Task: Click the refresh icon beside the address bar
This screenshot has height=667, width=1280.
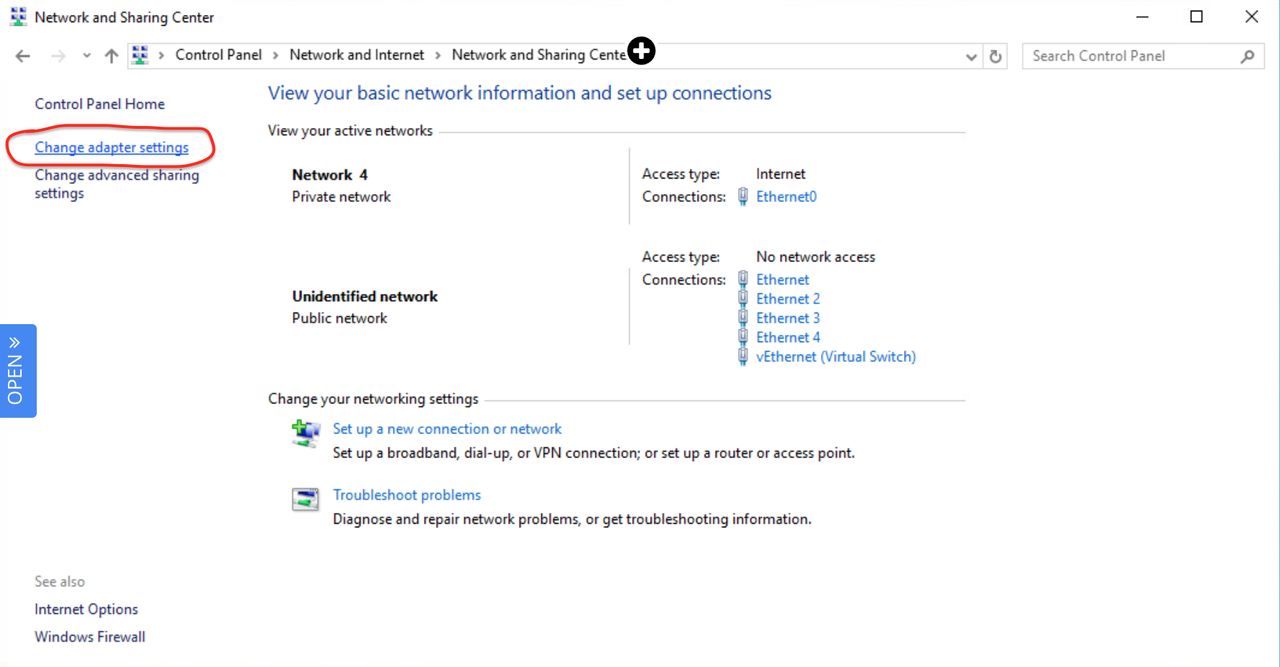Action: click(x=995, y=56)
